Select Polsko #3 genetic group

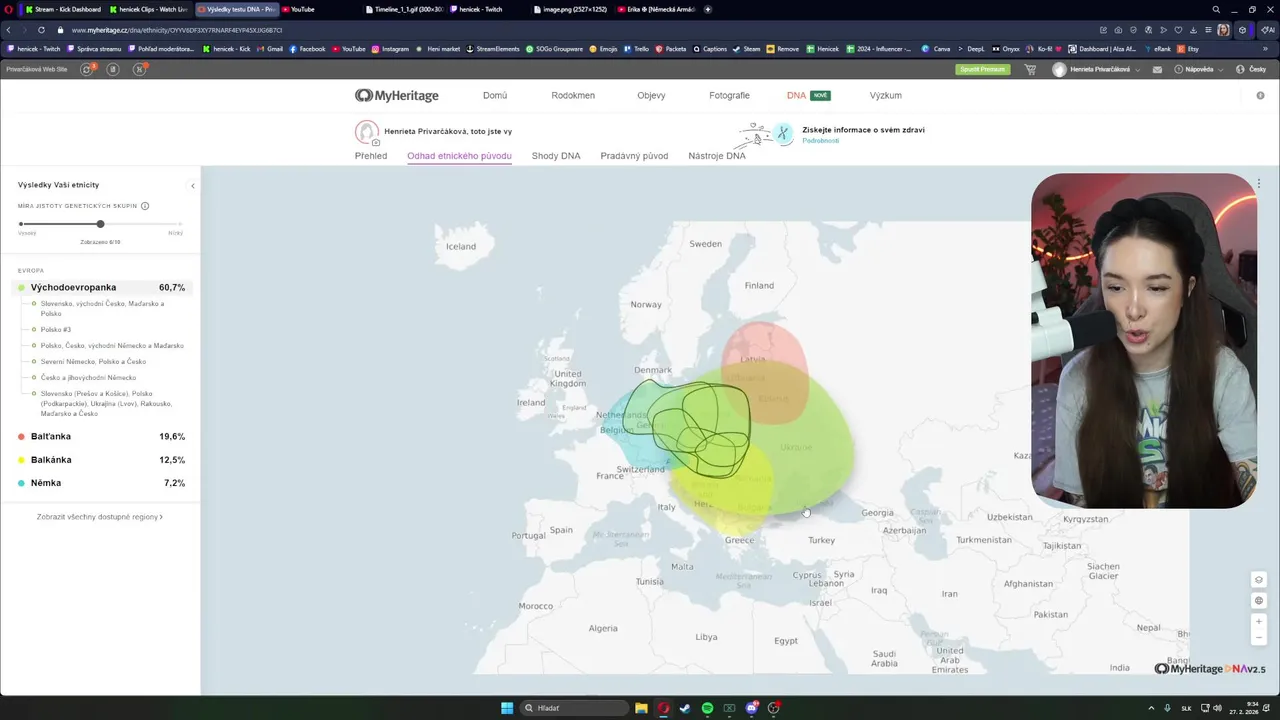pyautogui.click(x=55, y=330)
